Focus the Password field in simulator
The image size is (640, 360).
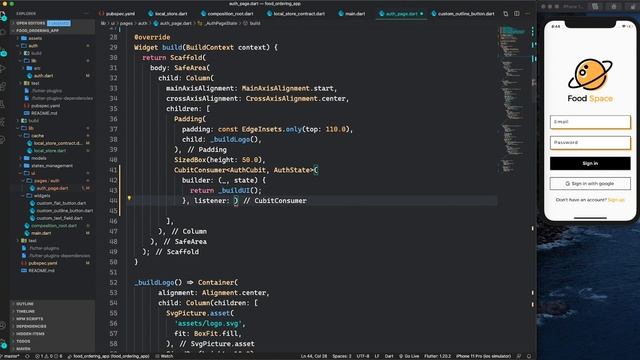coord(590,142)
